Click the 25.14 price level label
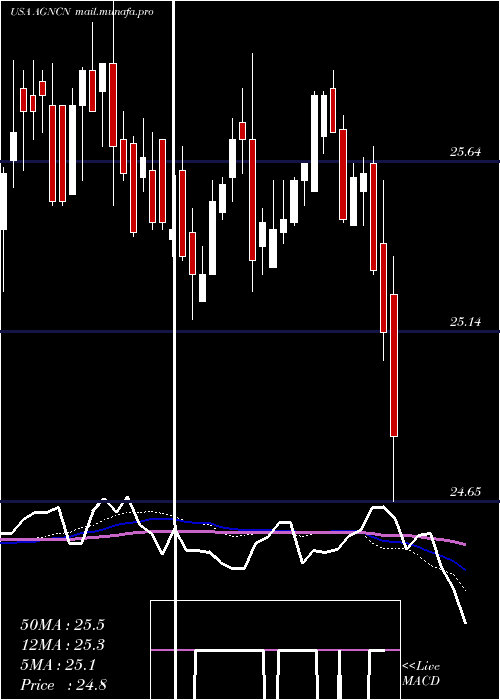The width and height of the screenshot is (500, 700). coord(466,321)
